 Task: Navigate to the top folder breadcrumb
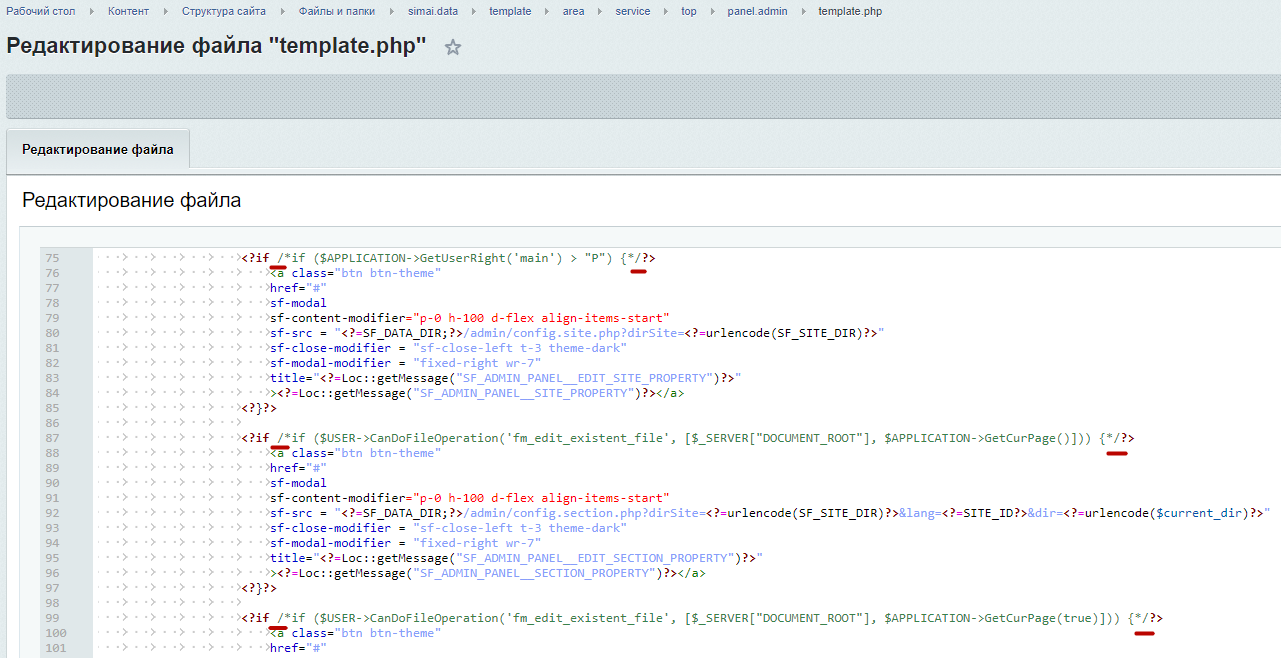[x=689, y=11]
